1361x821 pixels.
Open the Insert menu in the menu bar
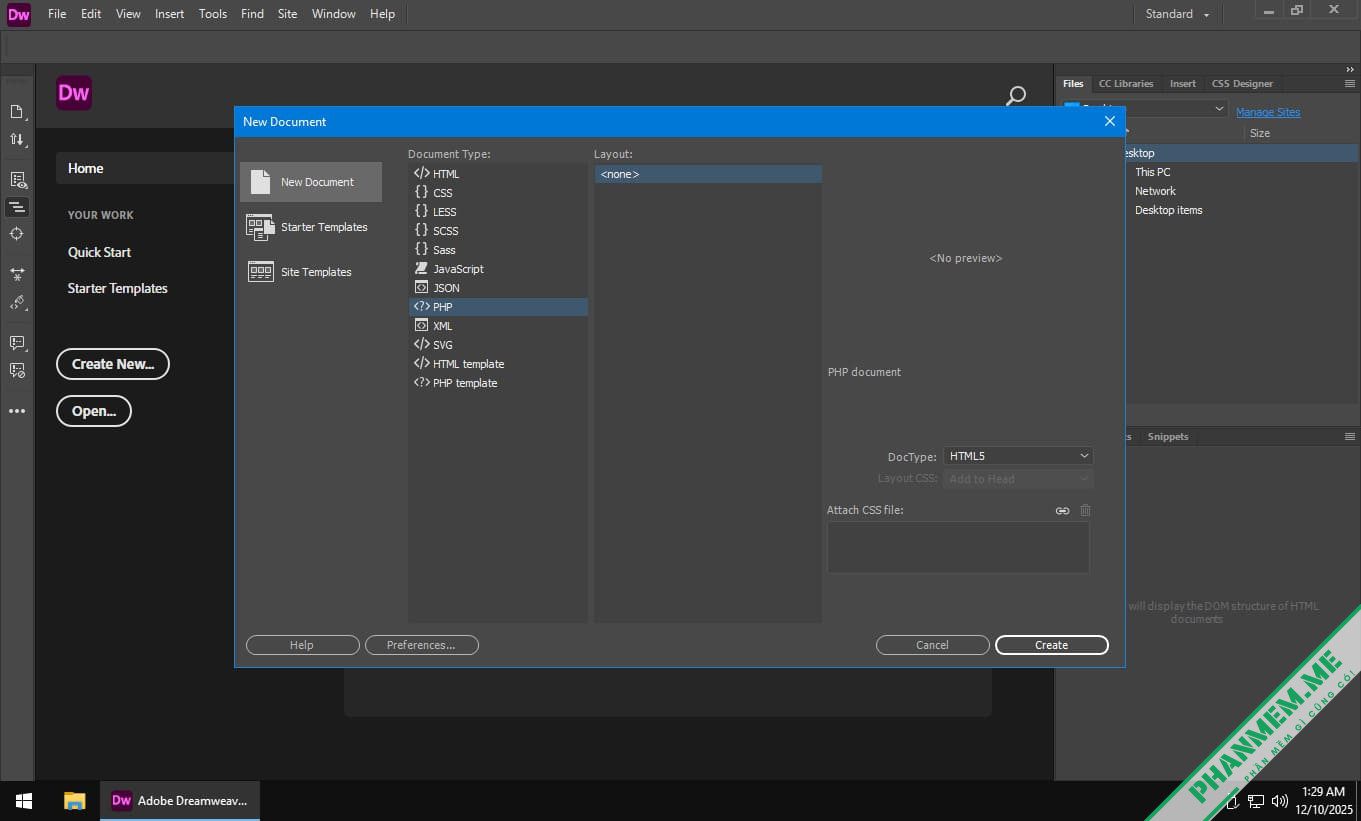[x=169, y=14]
